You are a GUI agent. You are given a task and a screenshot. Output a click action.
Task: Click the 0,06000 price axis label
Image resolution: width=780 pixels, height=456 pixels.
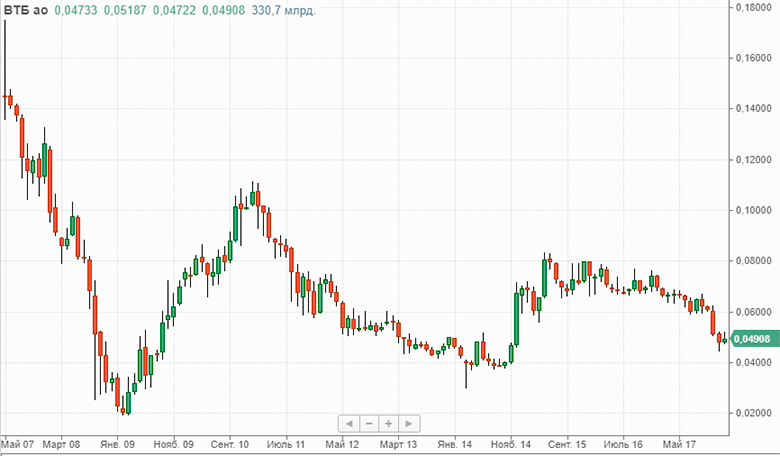click(x=754, y=312)
